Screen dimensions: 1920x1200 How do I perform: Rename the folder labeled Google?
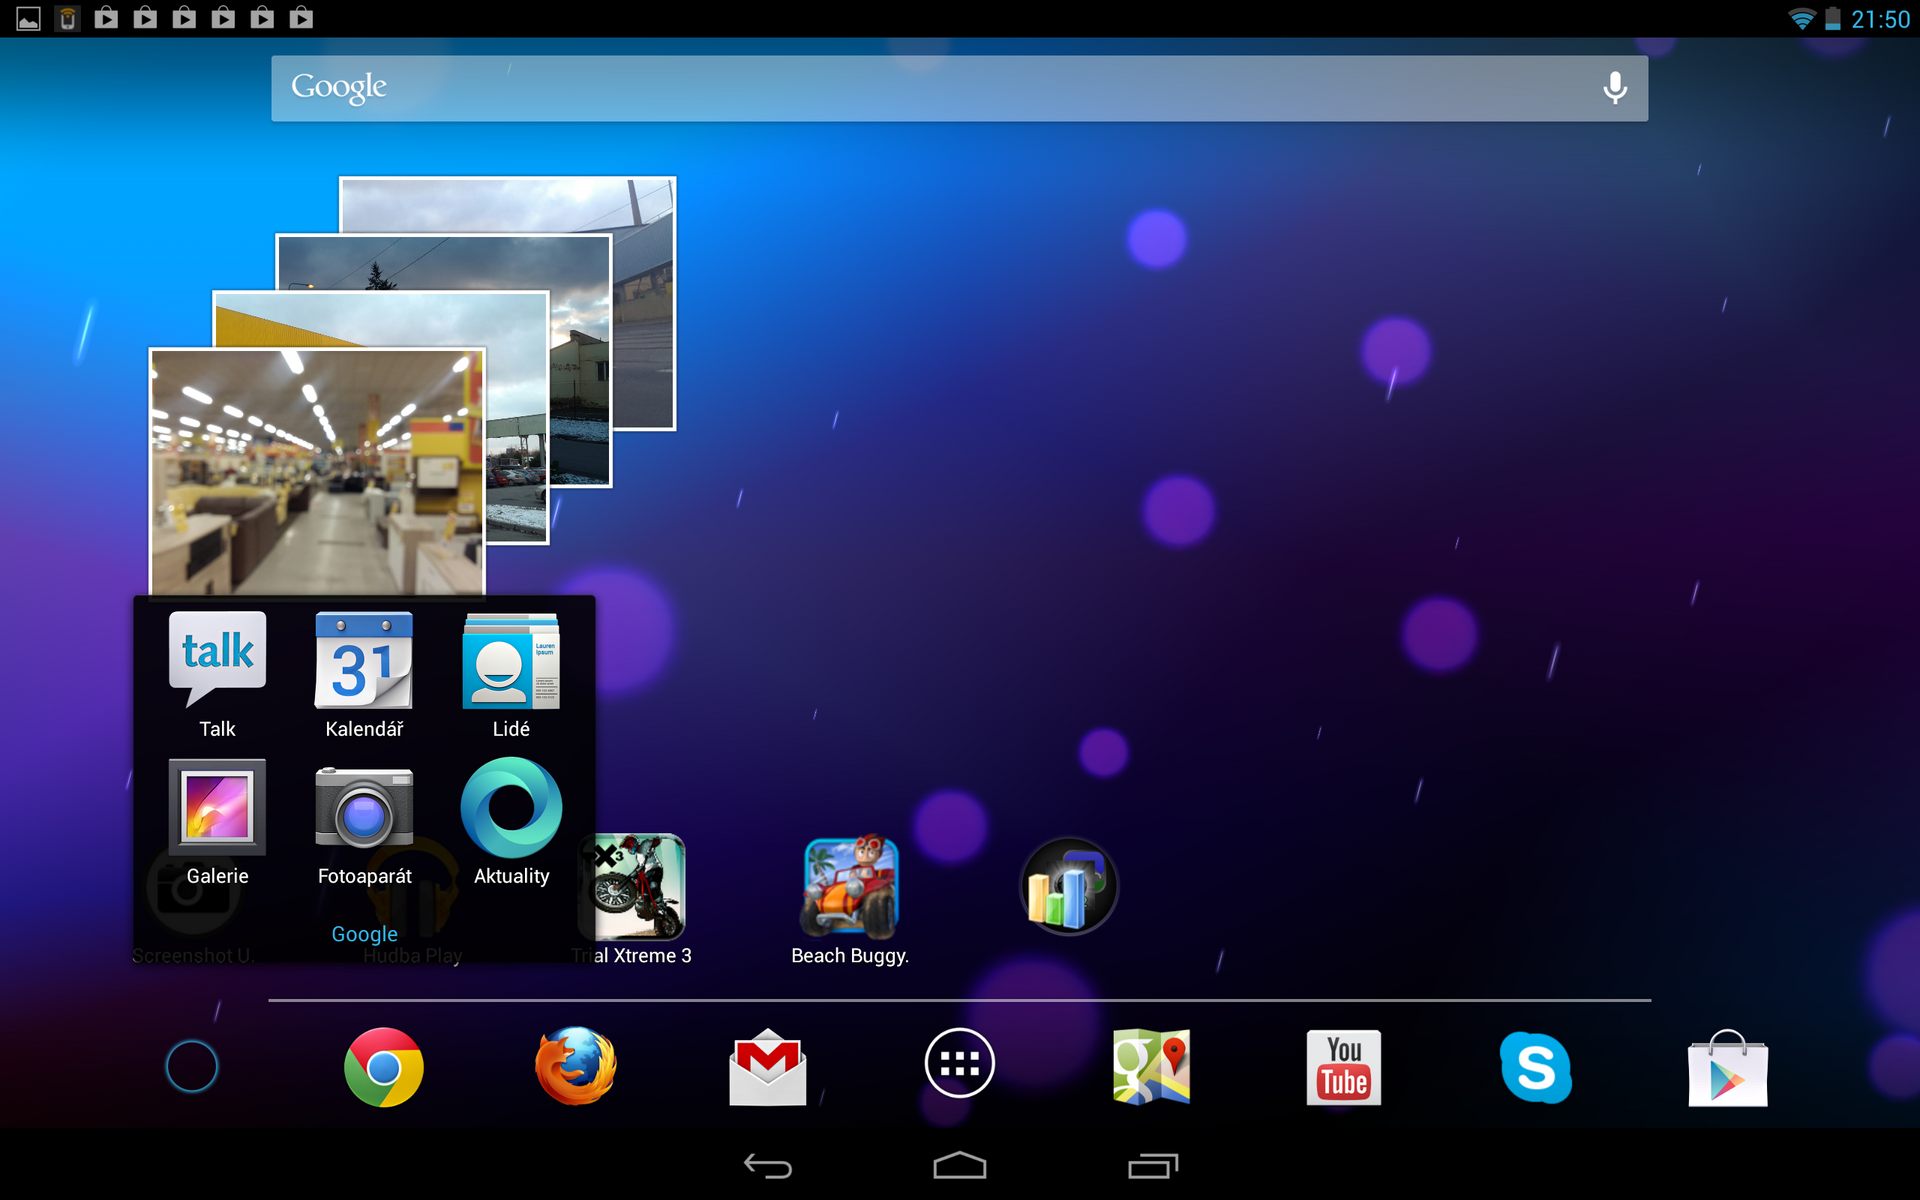(364, 933)
